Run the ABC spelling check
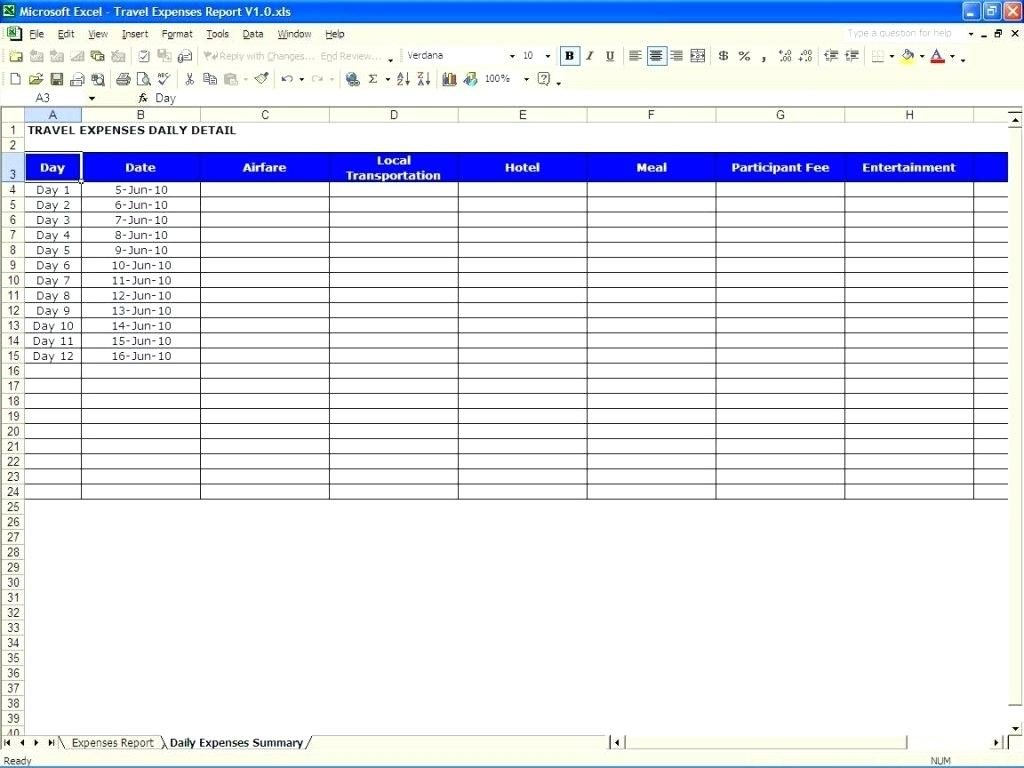The image size is (1024, 768). pyautogui.click(x=164, y=79)
